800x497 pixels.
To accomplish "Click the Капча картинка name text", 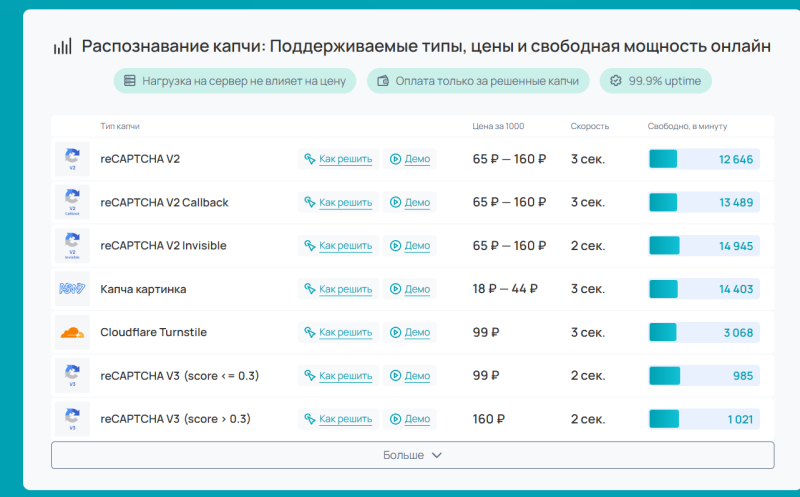I will click(x=143, y=289).
